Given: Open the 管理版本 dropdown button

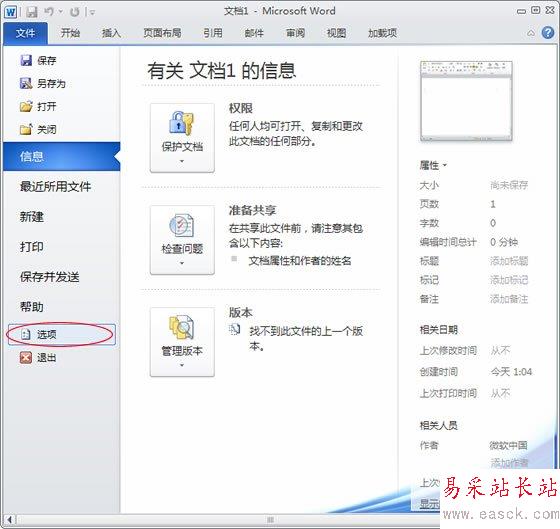Looking at the screenshot, I should [182, 342].
